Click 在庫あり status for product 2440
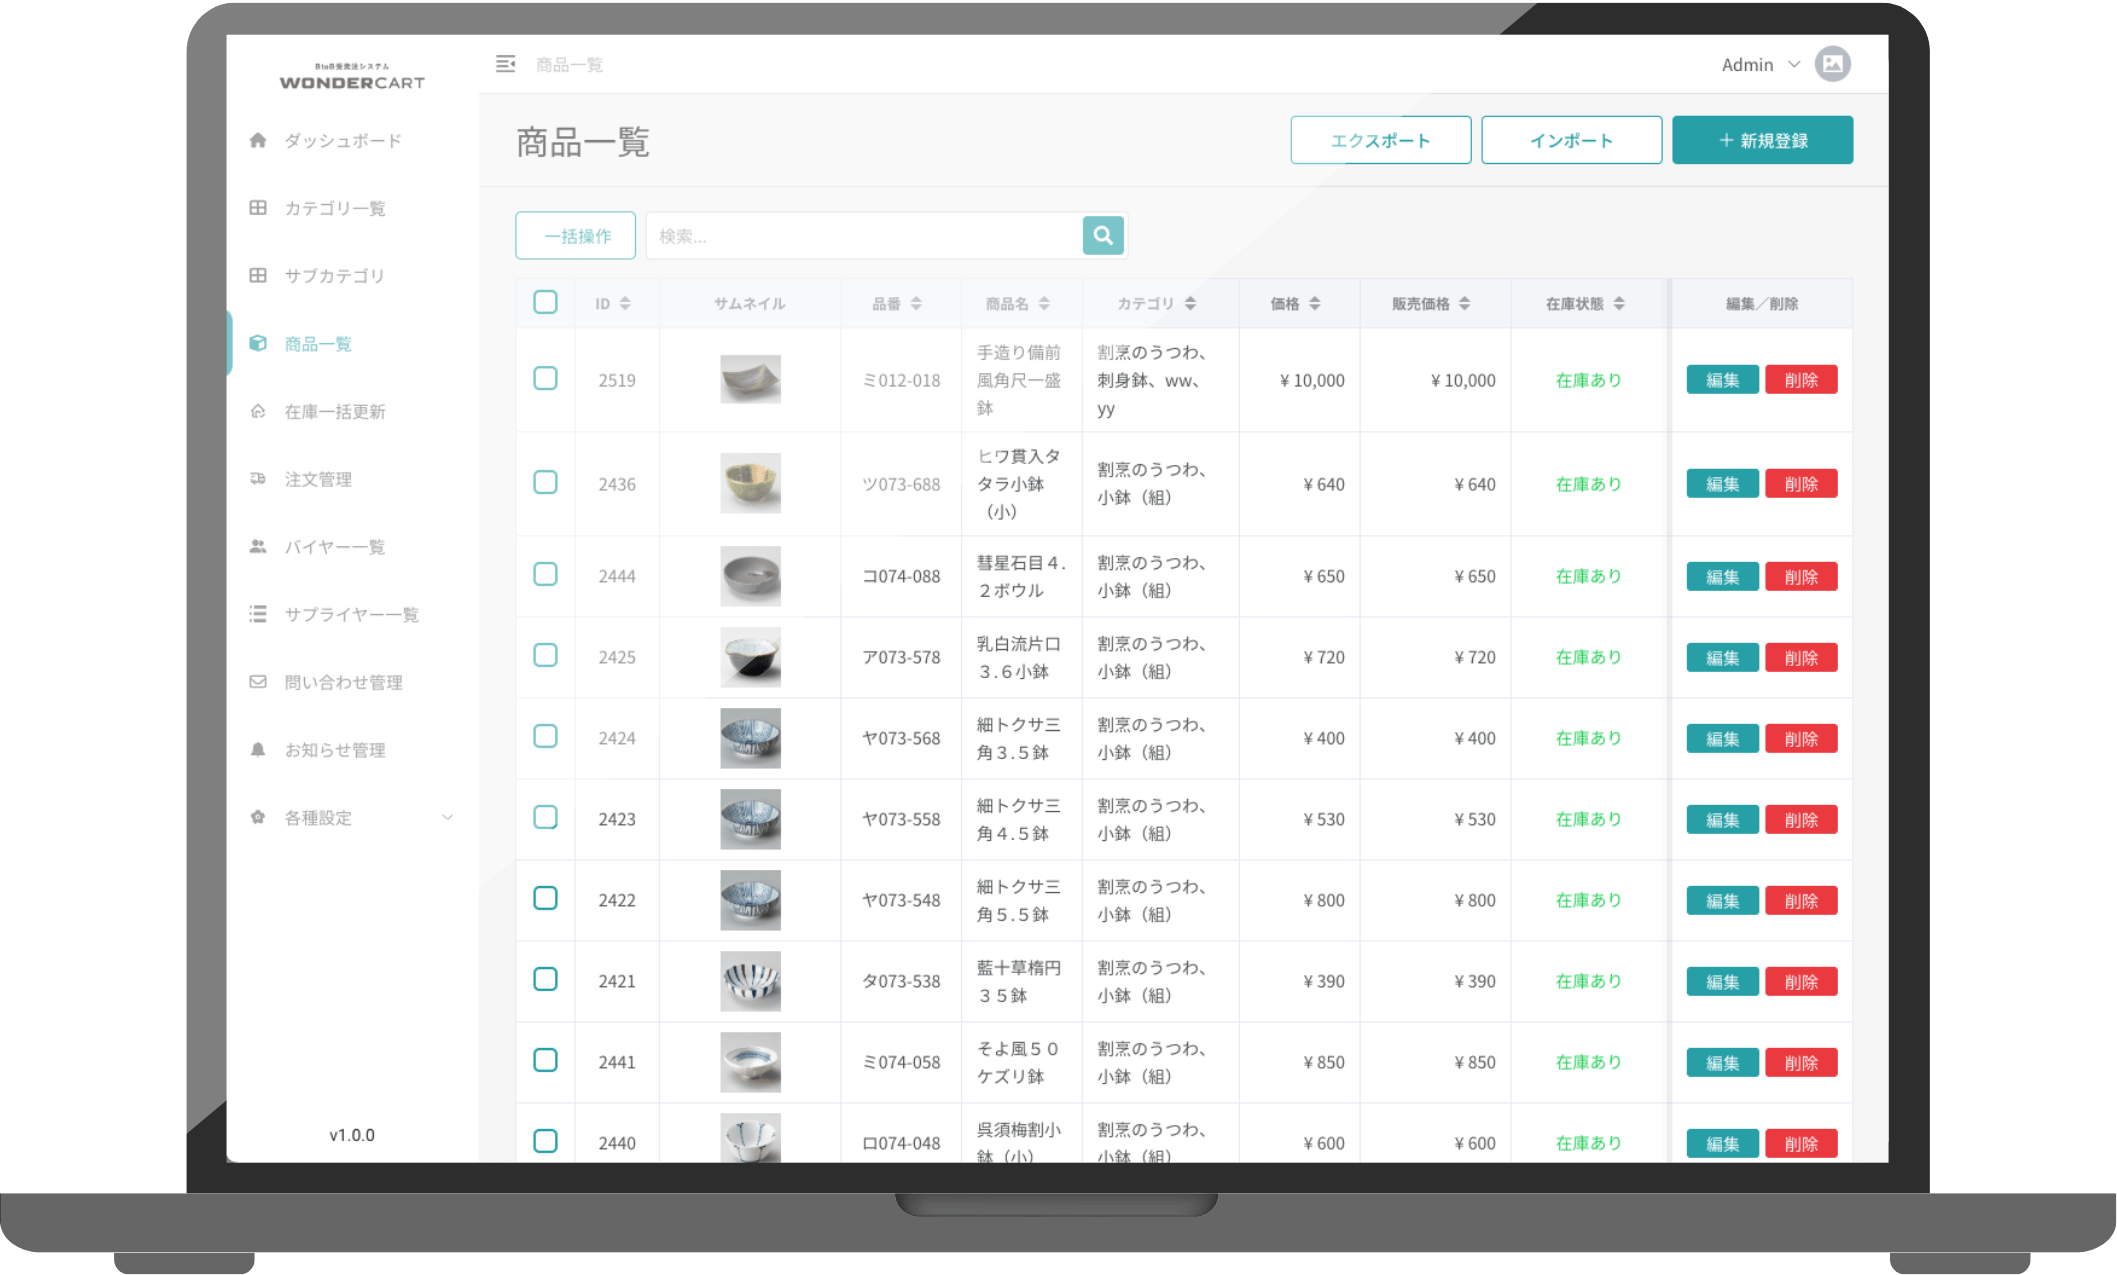 pos(1588,1143)
